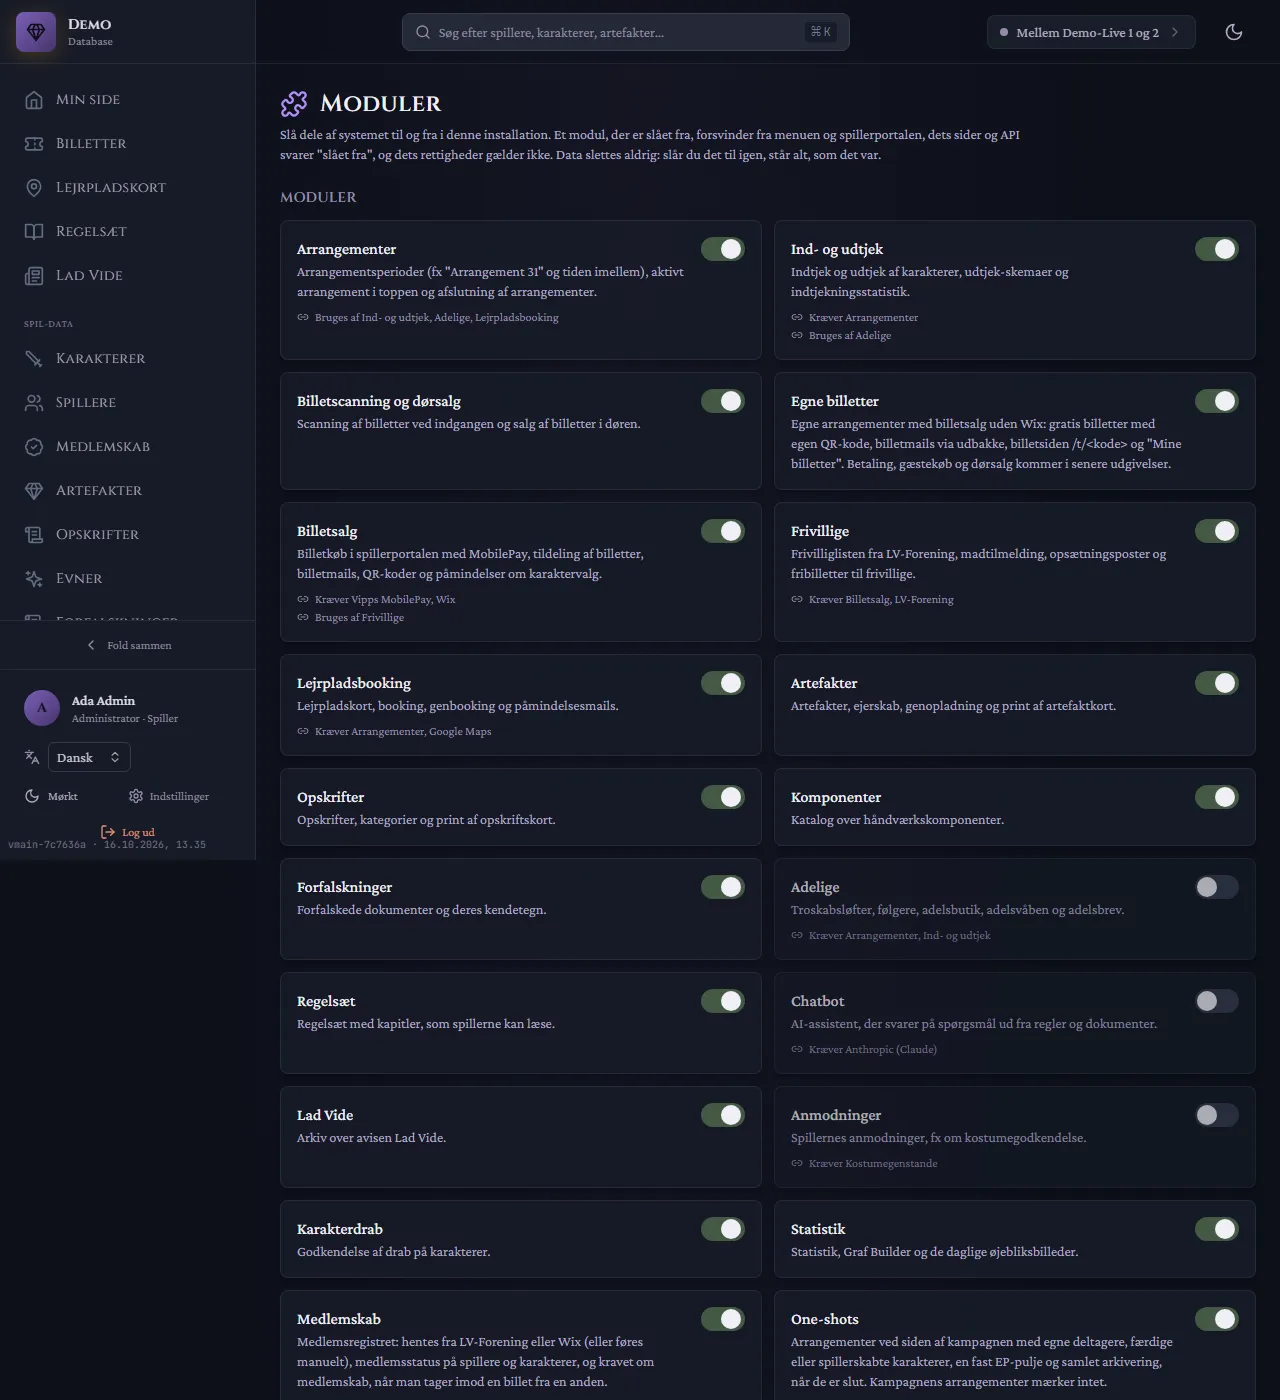Click the Opskrifter scroll icon
The width and height of the screenshot is (1280, 1400).
tap(34, 535)
